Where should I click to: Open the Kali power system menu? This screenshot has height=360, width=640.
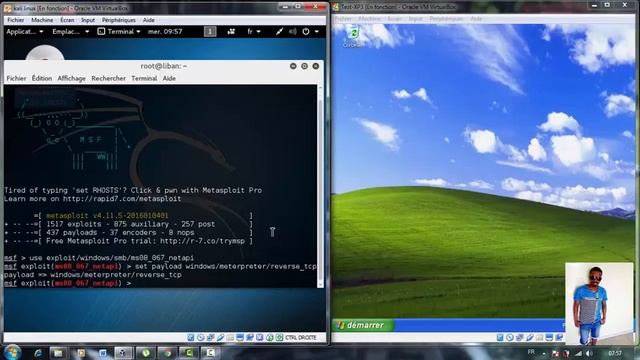click(310, 31)
